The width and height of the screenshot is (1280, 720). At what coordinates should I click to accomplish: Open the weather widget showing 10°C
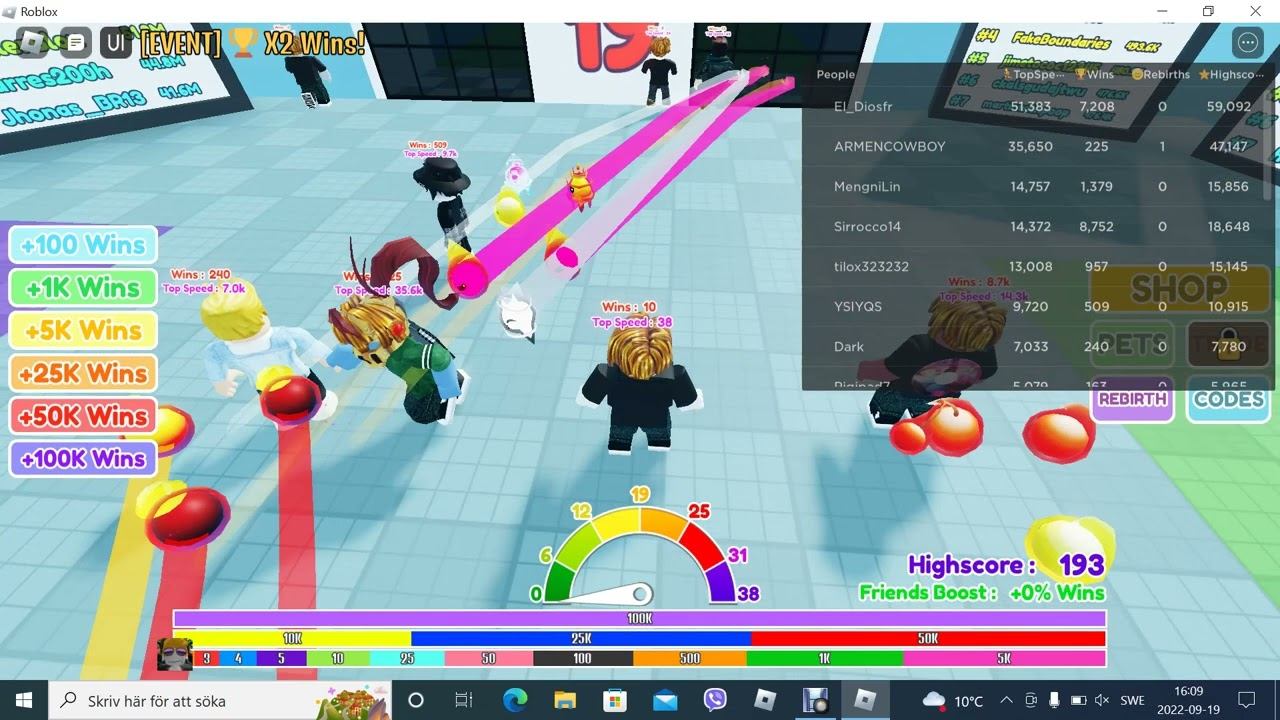tap(953, 700)
